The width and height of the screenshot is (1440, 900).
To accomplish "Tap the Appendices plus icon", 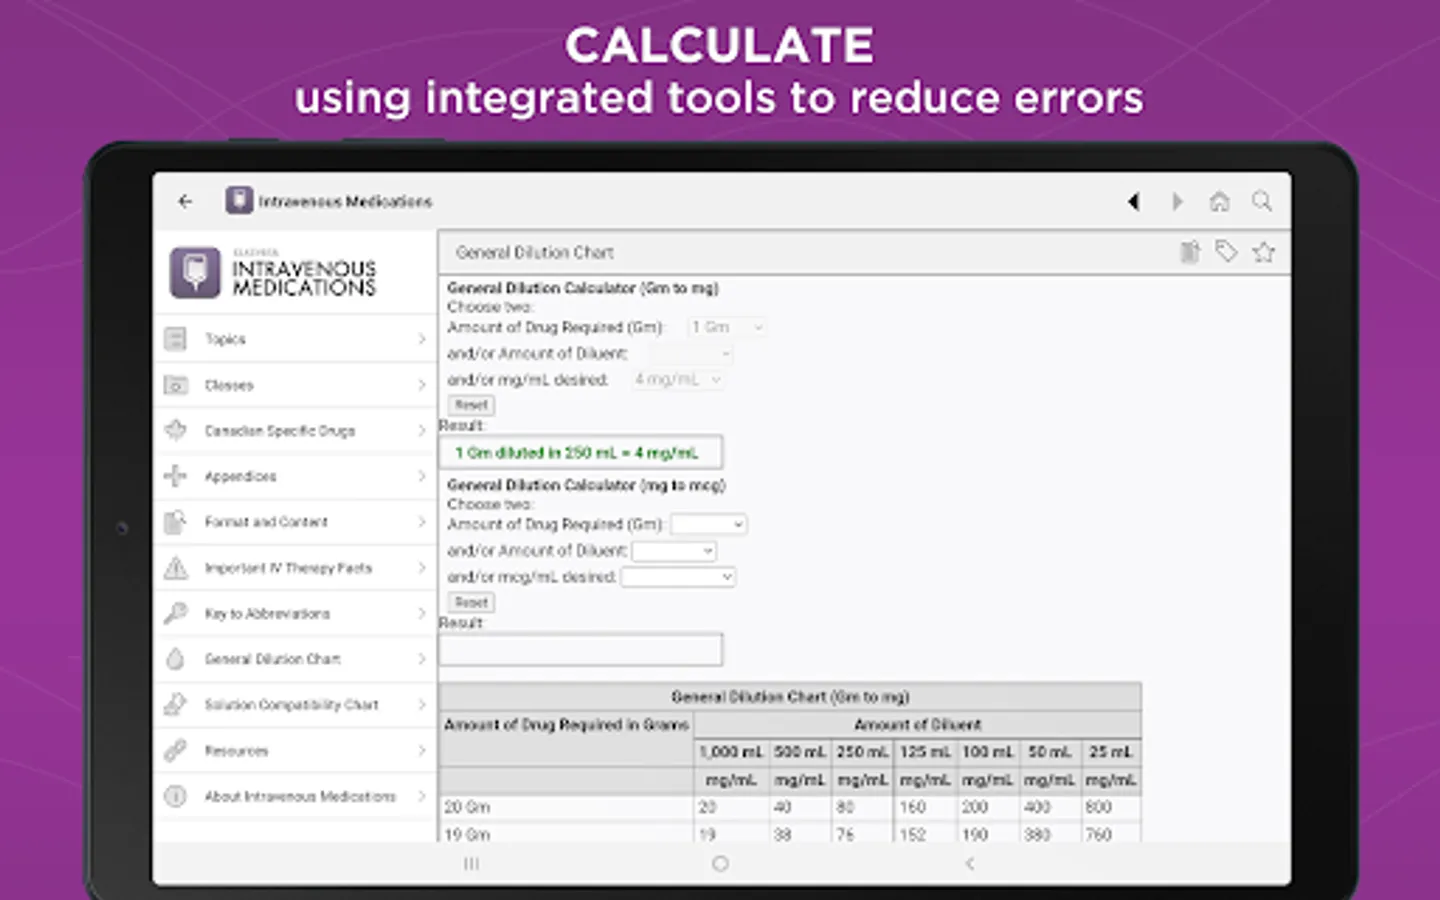I will [x=175, y=476].
